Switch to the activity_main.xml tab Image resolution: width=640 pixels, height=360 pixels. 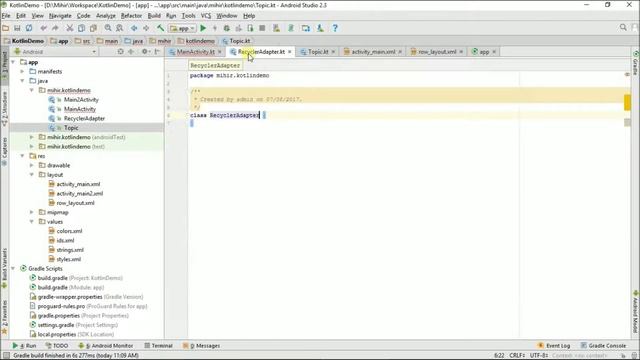pos(373,52)
